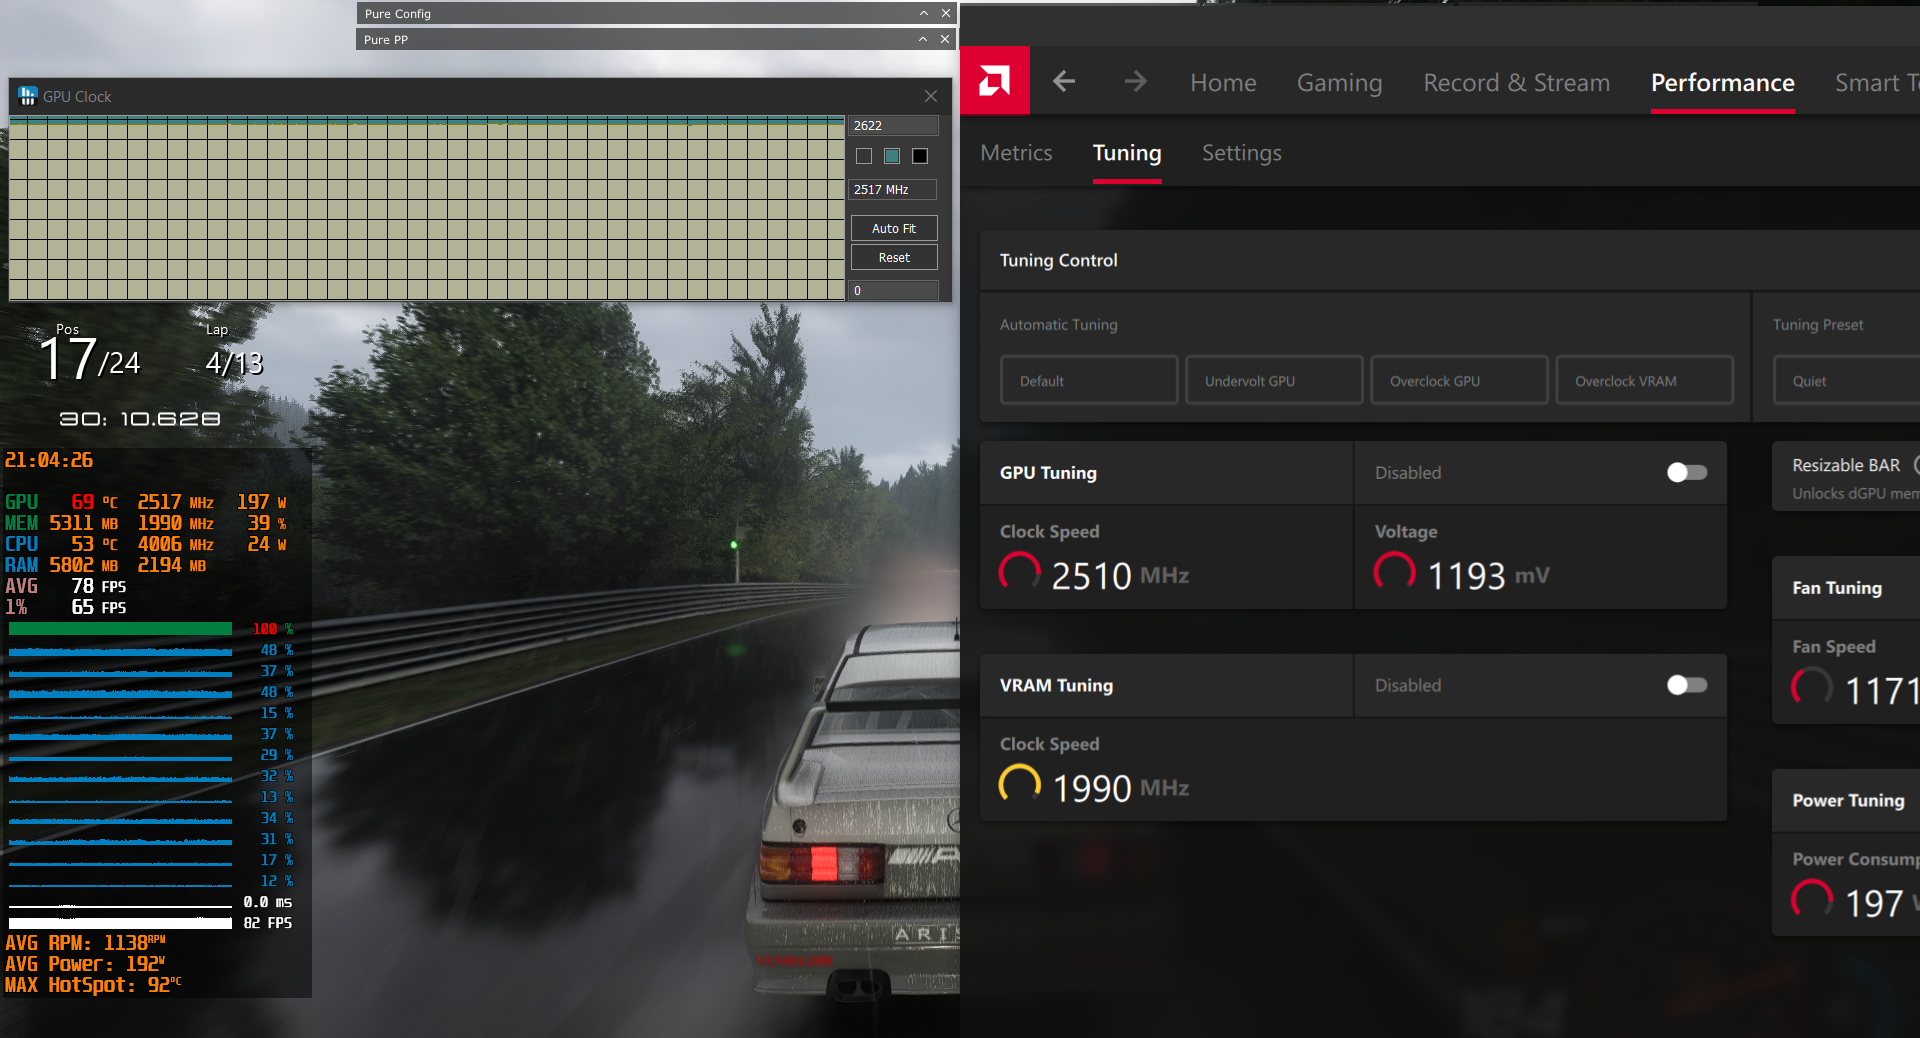Select the teal color swatch in GPU Clock
1920x1038 pixels.
(x=892, y=156)
